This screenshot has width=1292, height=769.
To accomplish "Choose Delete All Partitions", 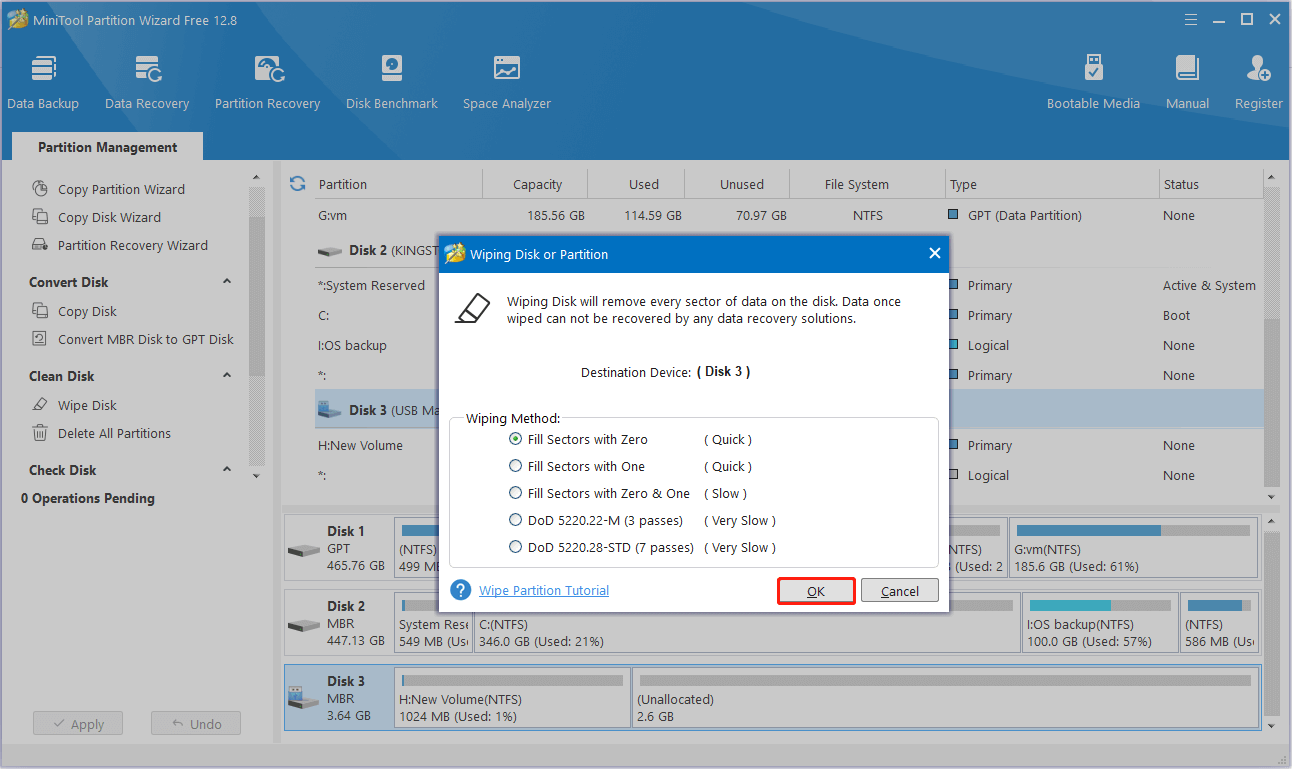I will coord(114,433).
